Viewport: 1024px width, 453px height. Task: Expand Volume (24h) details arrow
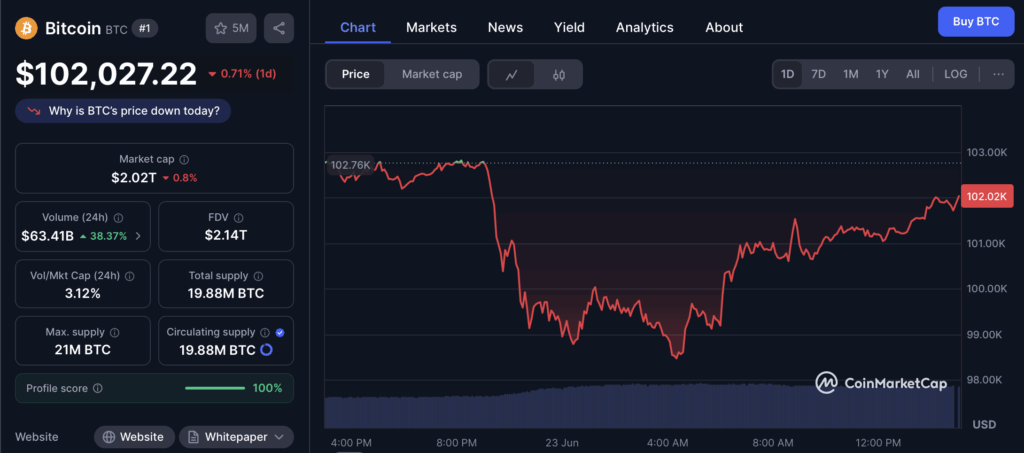(x=138, y=236)
